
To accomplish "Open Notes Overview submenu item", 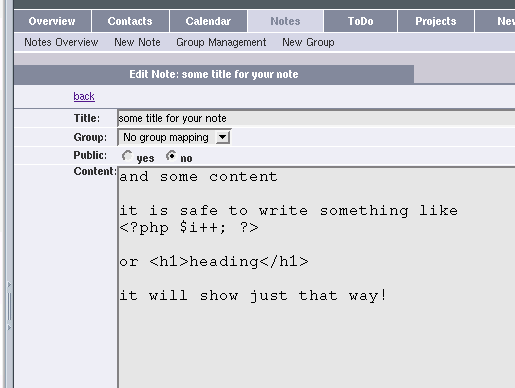I will tap(61, 42).
